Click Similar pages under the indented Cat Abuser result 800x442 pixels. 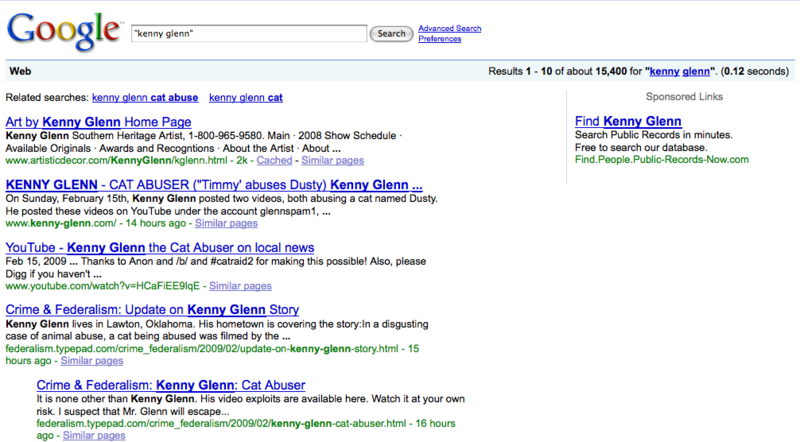tap(93, 435)
